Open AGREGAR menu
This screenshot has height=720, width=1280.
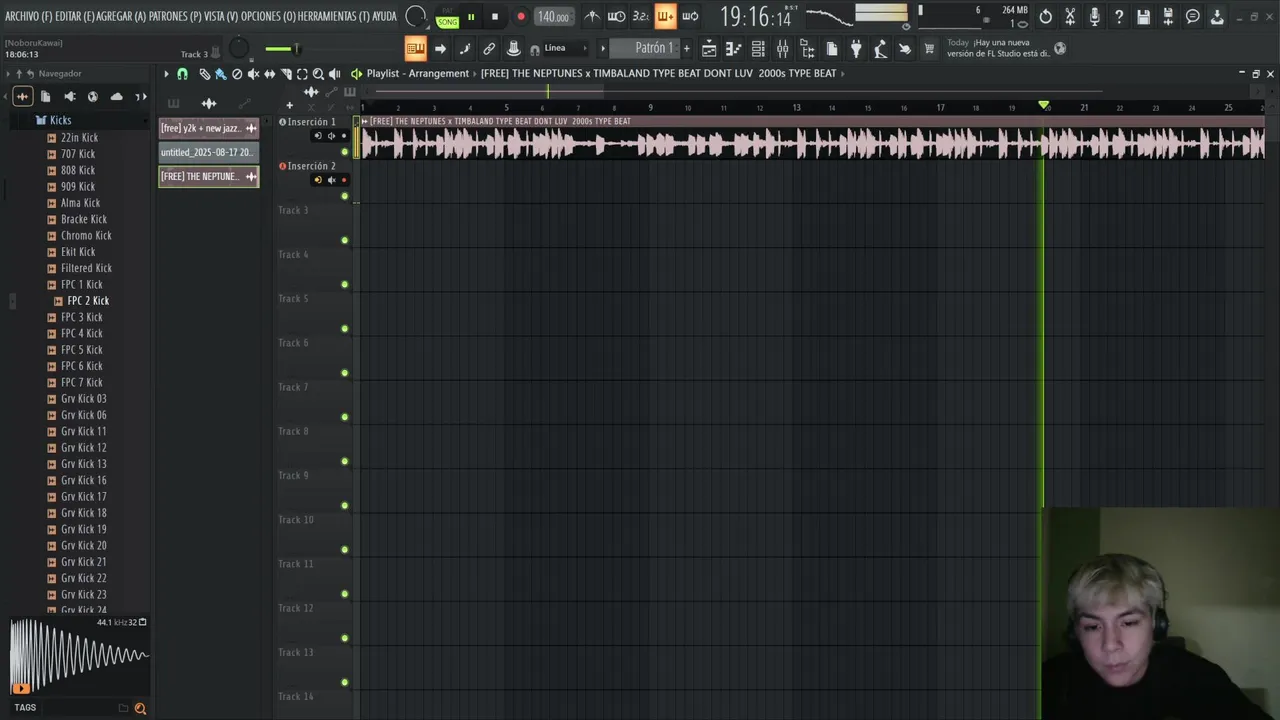pos(123,17)
